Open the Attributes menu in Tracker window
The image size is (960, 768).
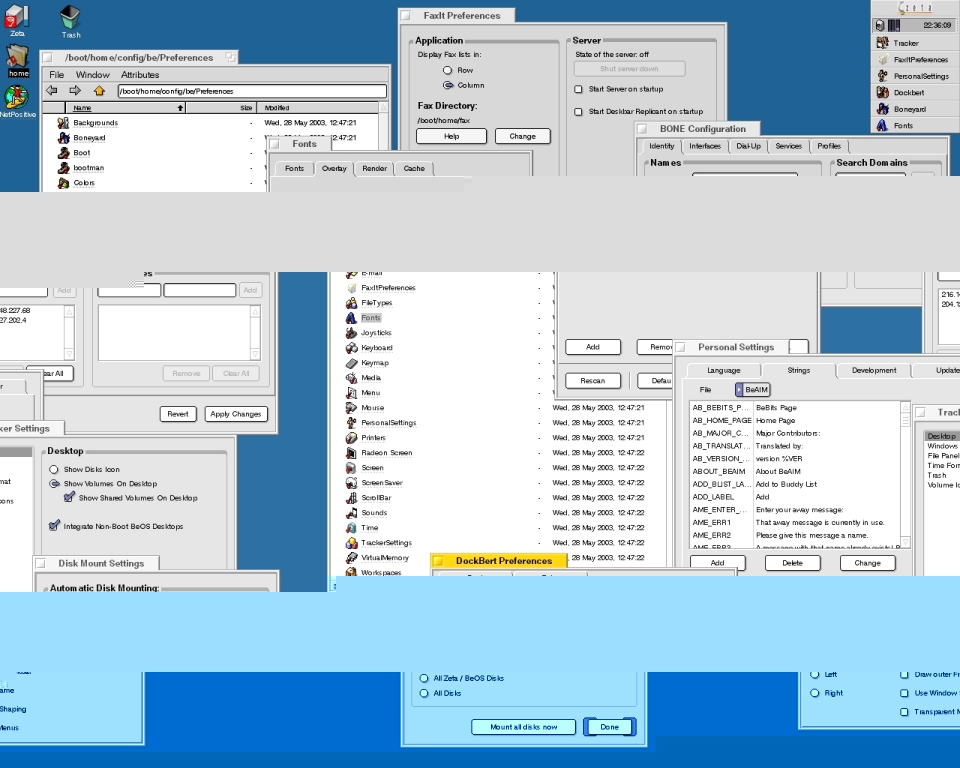click(140, 75)
